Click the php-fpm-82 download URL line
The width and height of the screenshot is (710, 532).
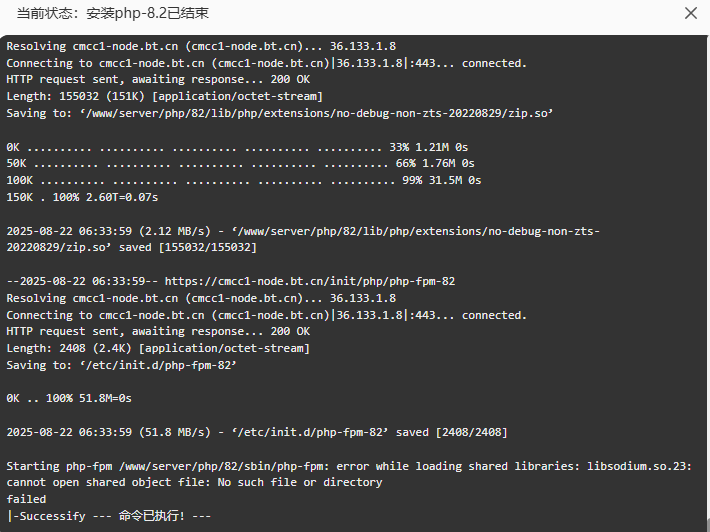(230, 281)
